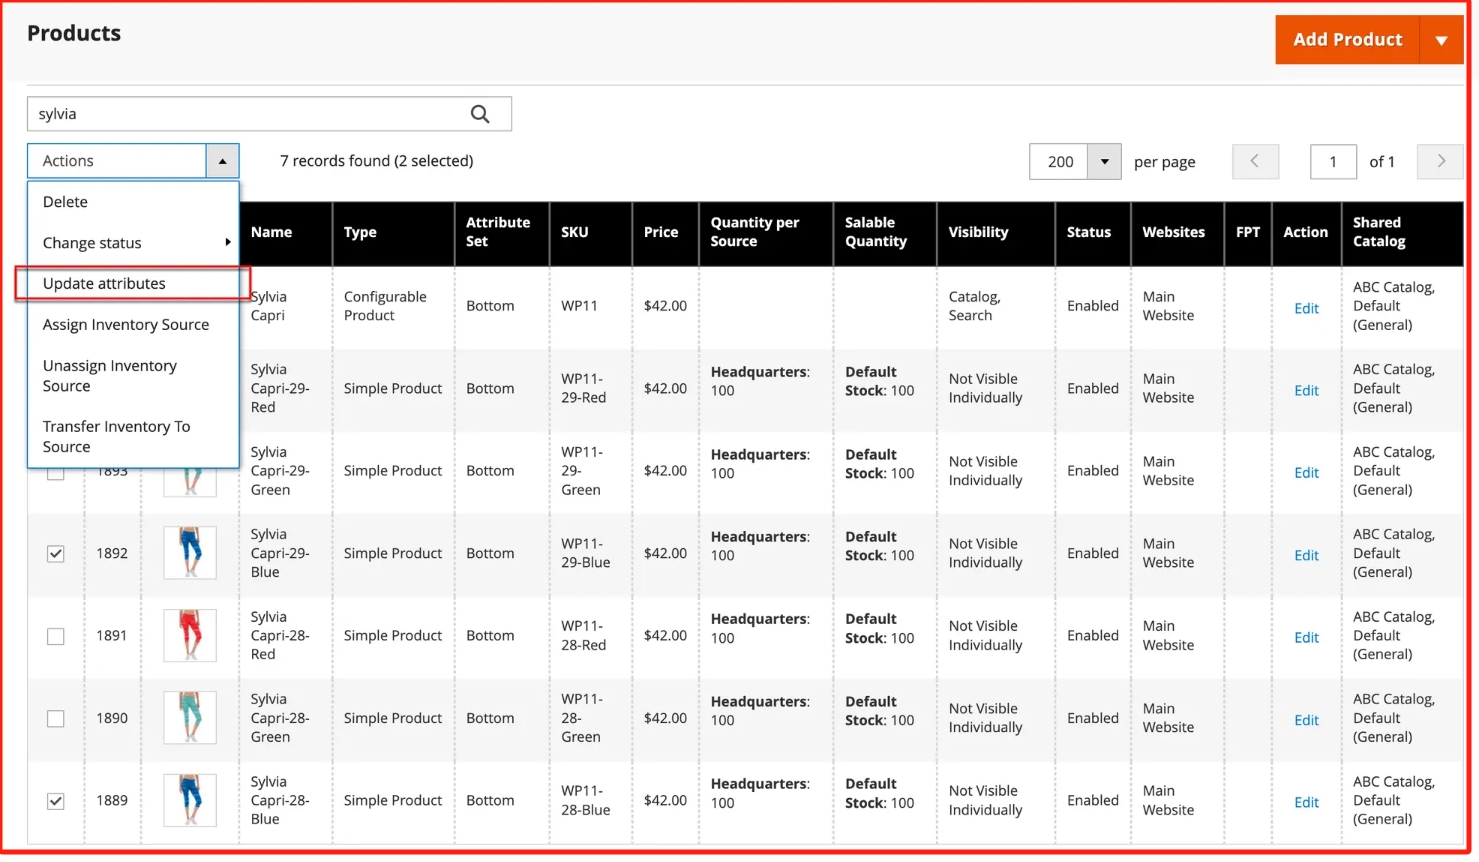Collapse the Actions dropdown
Image resolution: width=1479 pixels, height=862 pixels.
(222, 161)
